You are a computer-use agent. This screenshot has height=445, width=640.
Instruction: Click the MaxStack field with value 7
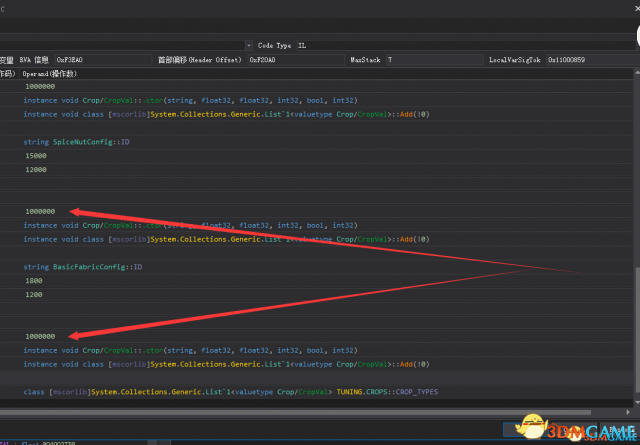pos(435,60)
